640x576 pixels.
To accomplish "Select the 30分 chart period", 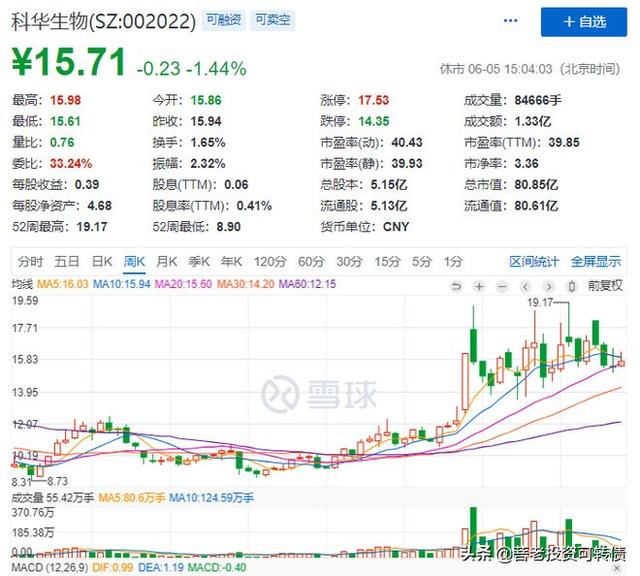I will click(349, 261).
